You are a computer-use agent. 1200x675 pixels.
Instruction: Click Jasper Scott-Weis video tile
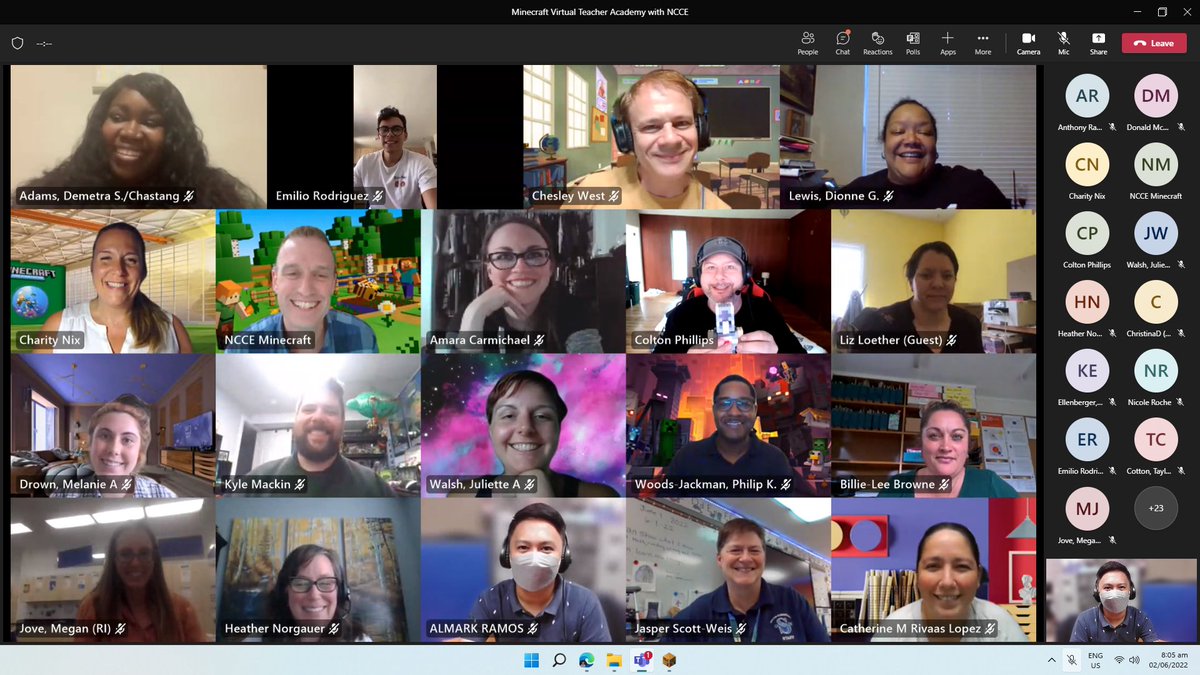point(728,570)
